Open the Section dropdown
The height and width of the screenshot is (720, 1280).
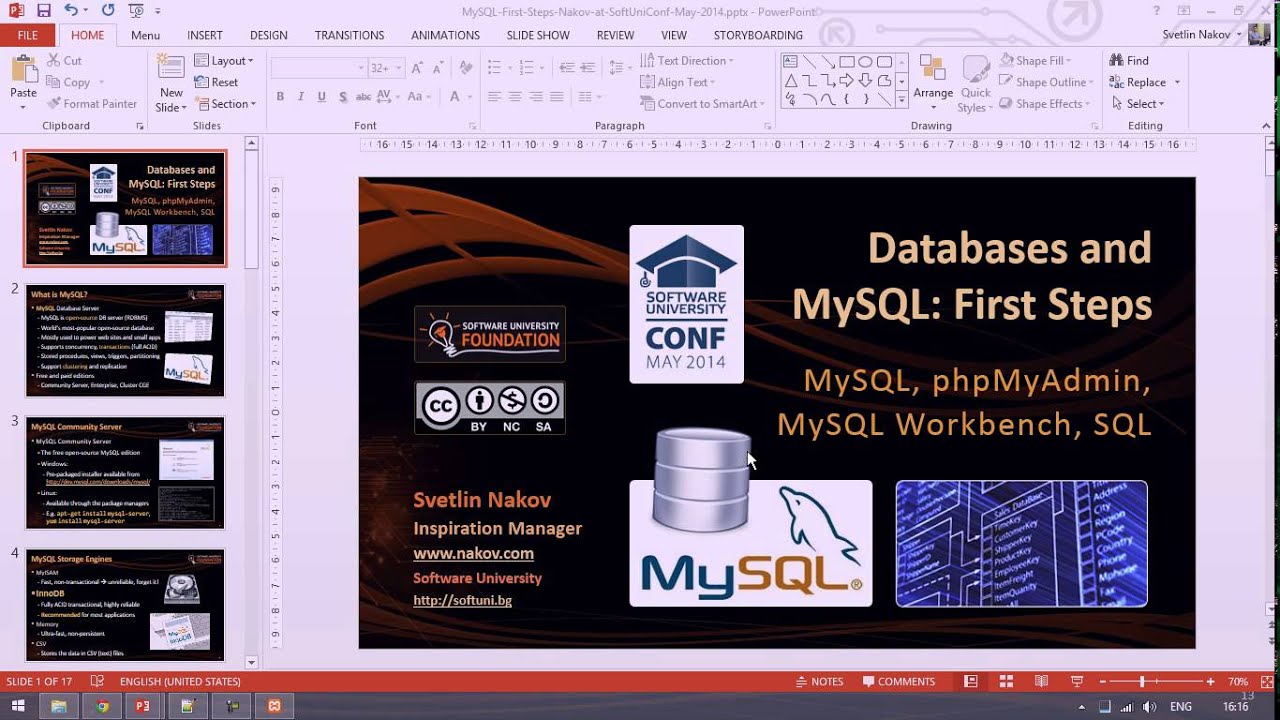pyautogui.click(x=226, y=104)
